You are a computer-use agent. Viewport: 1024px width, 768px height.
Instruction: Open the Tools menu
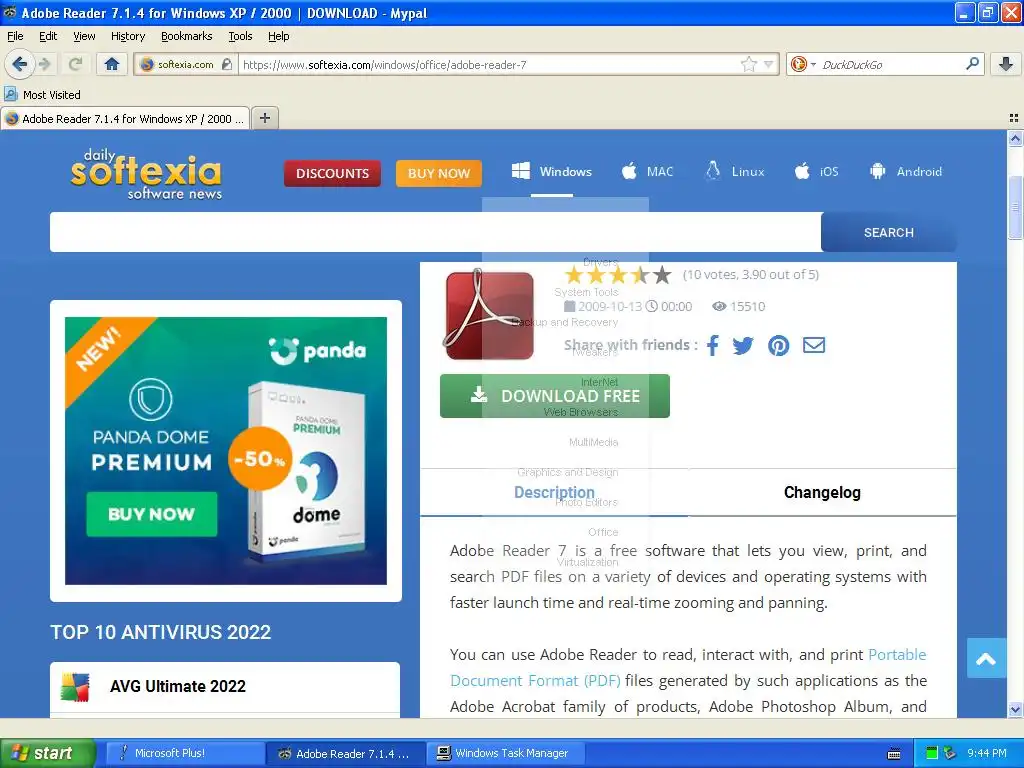[x=240, y=36]
